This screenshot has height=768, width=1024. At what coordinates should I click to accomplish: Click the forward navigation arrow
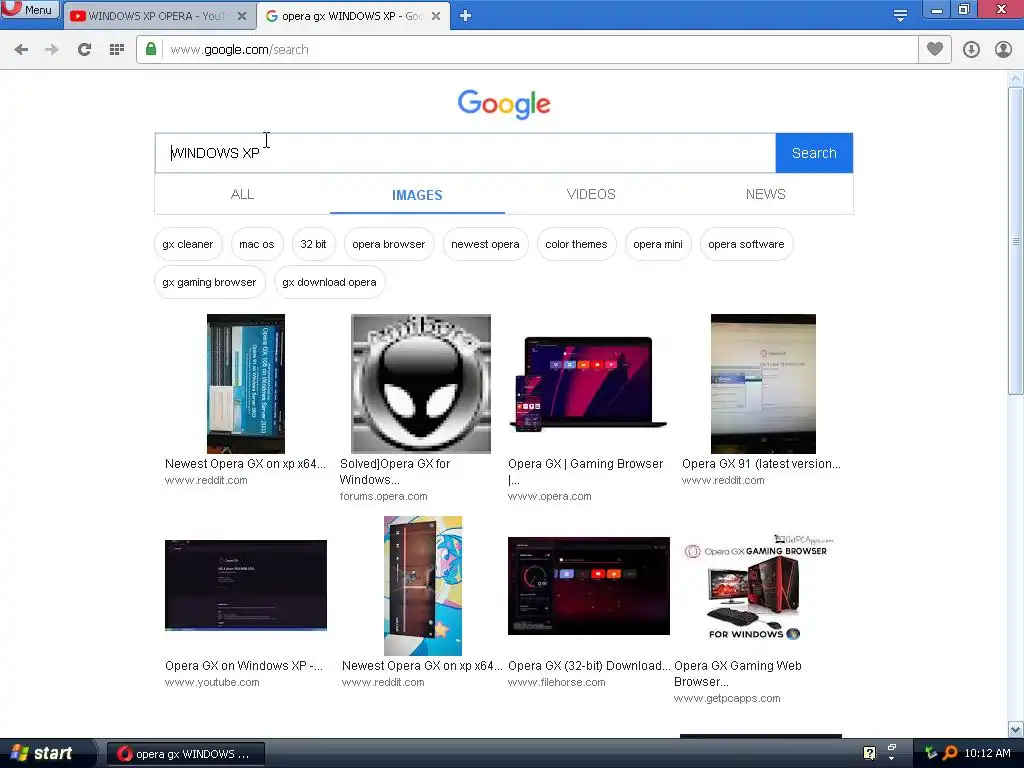[52, 50]
